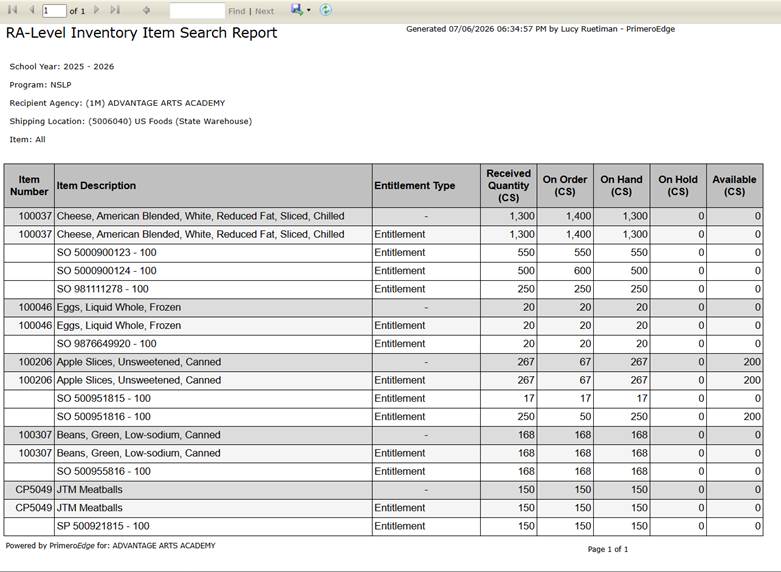Click Received Quantity column header

point(509,185)
